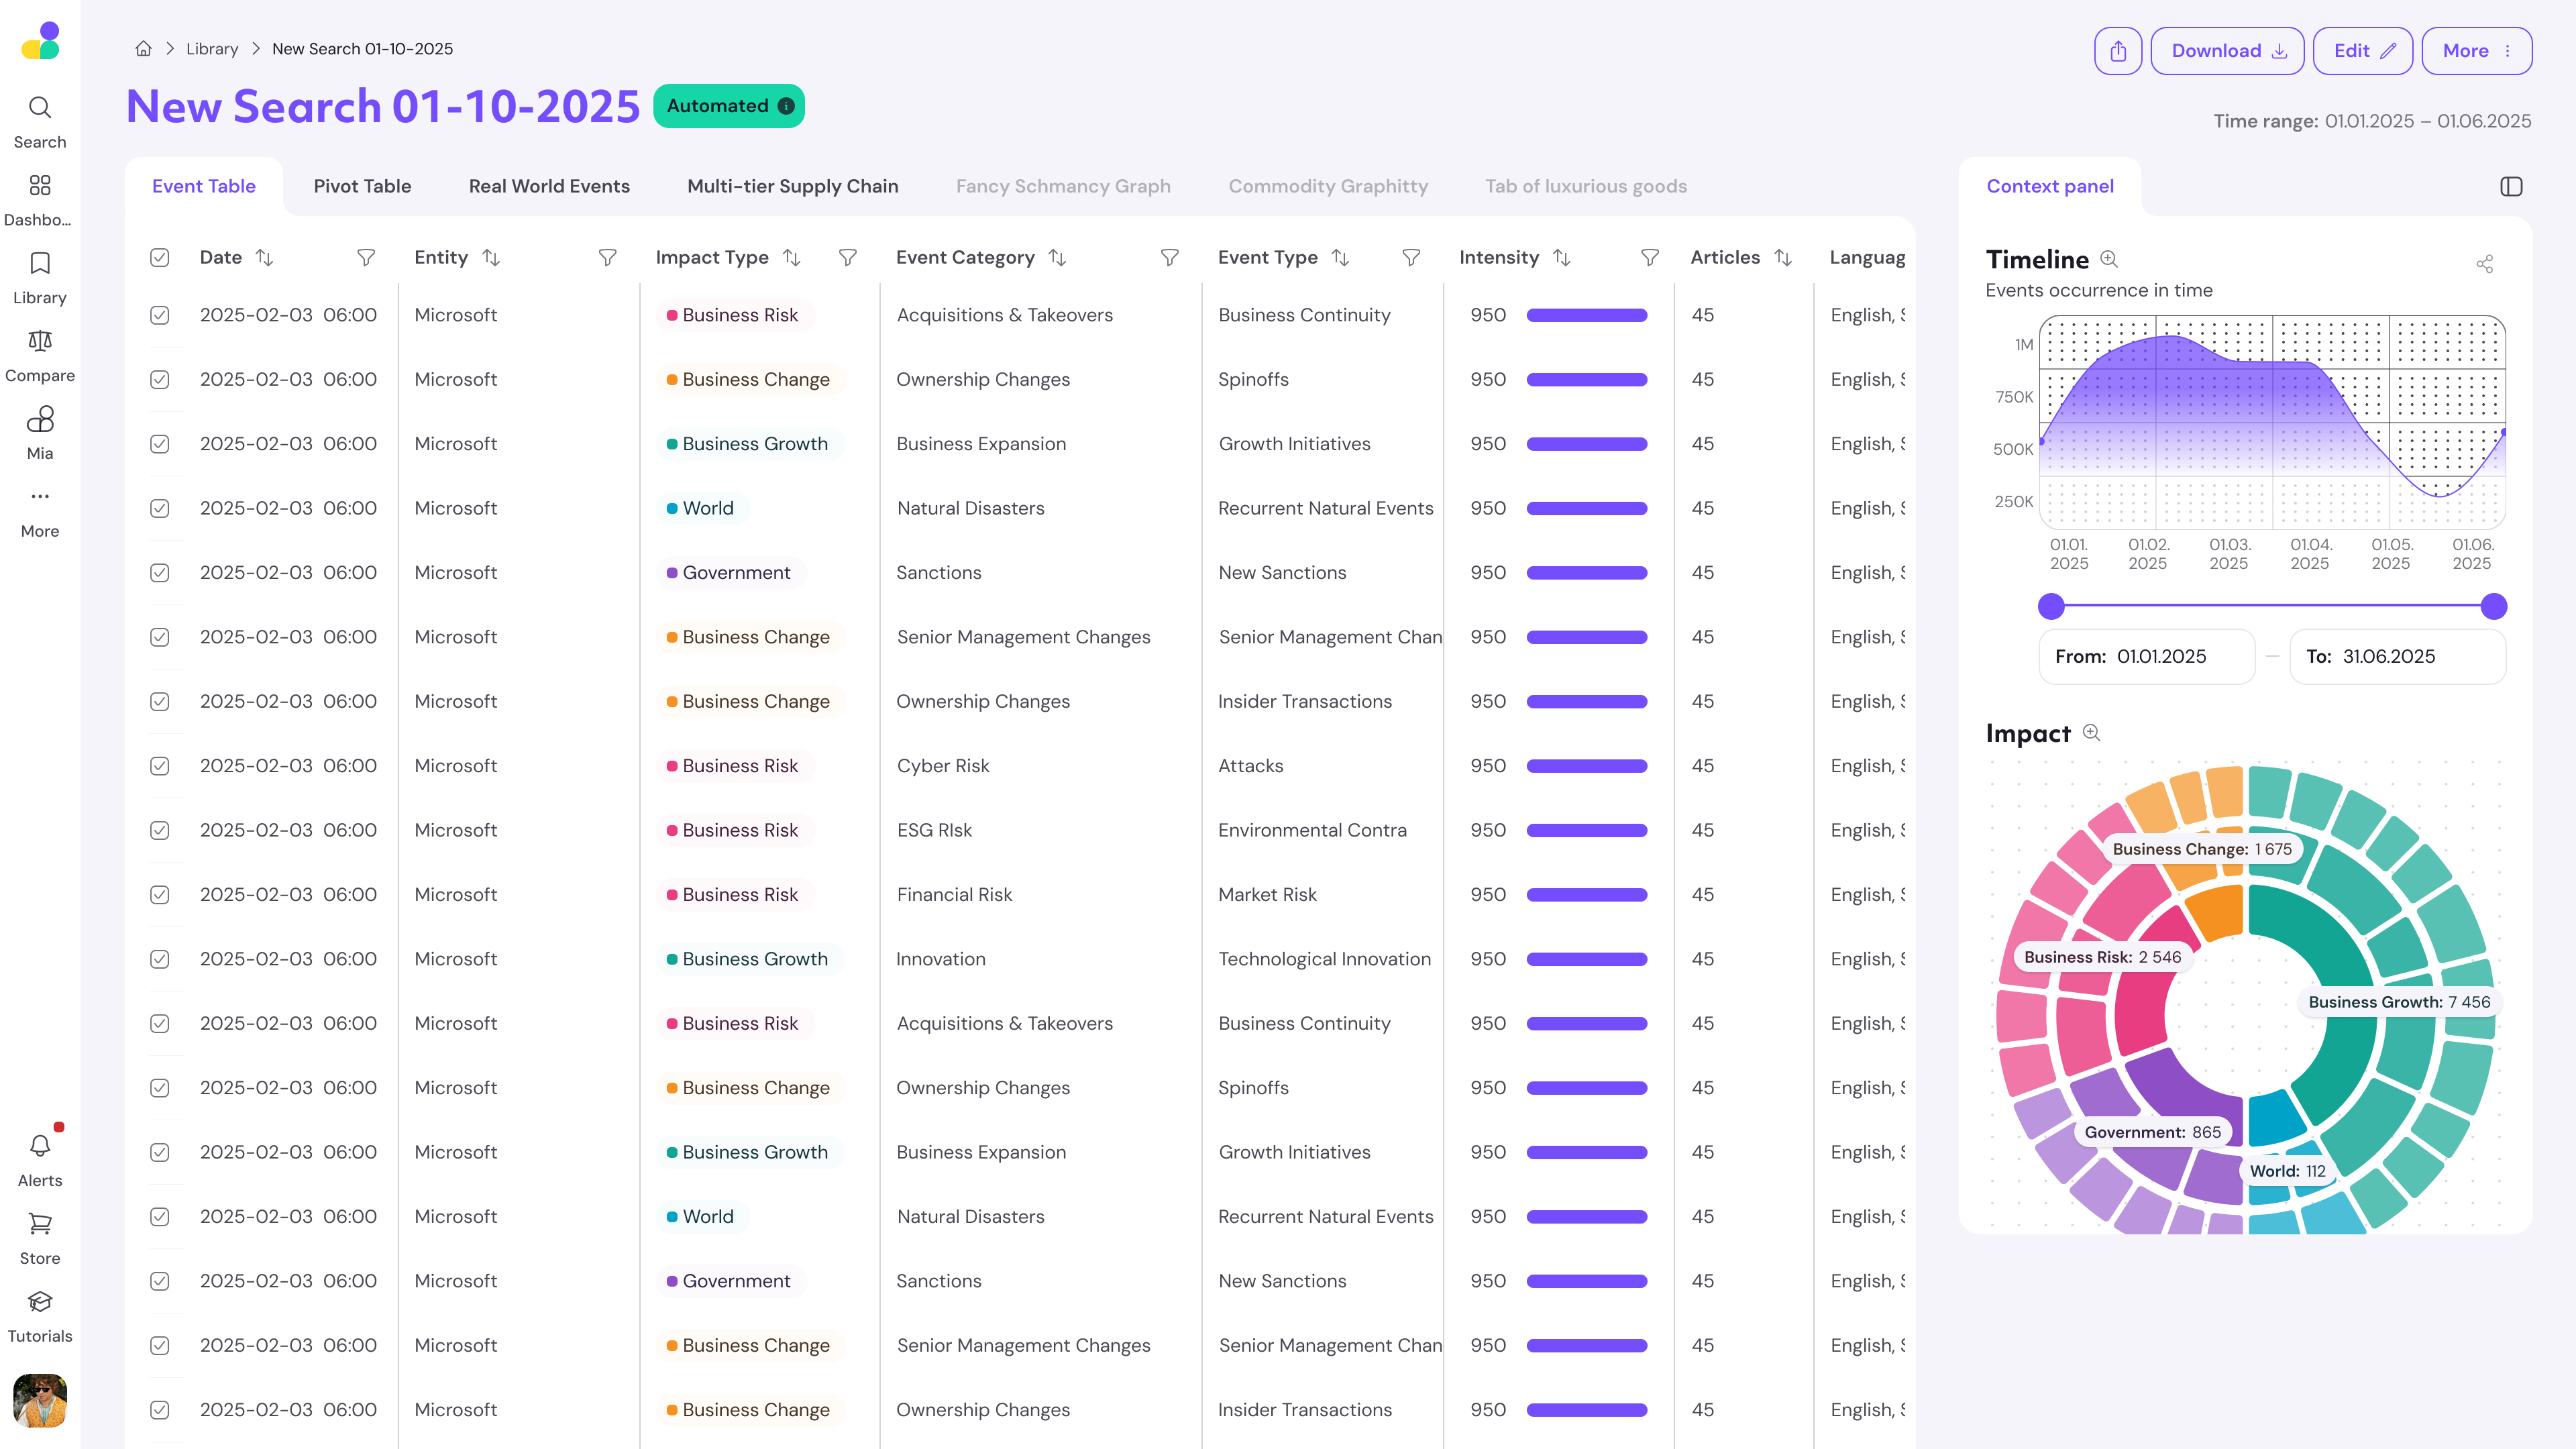Go to home via breadcrumb icon

click(x=144, y=49)
